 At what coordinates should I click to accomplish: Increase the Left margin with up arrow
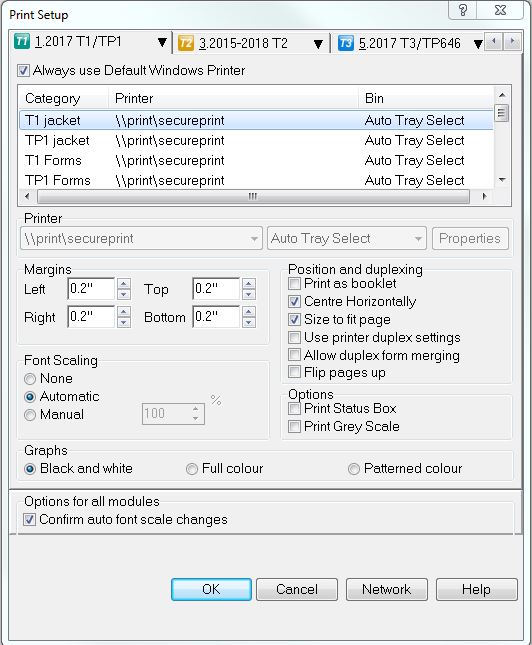(124, 283)
